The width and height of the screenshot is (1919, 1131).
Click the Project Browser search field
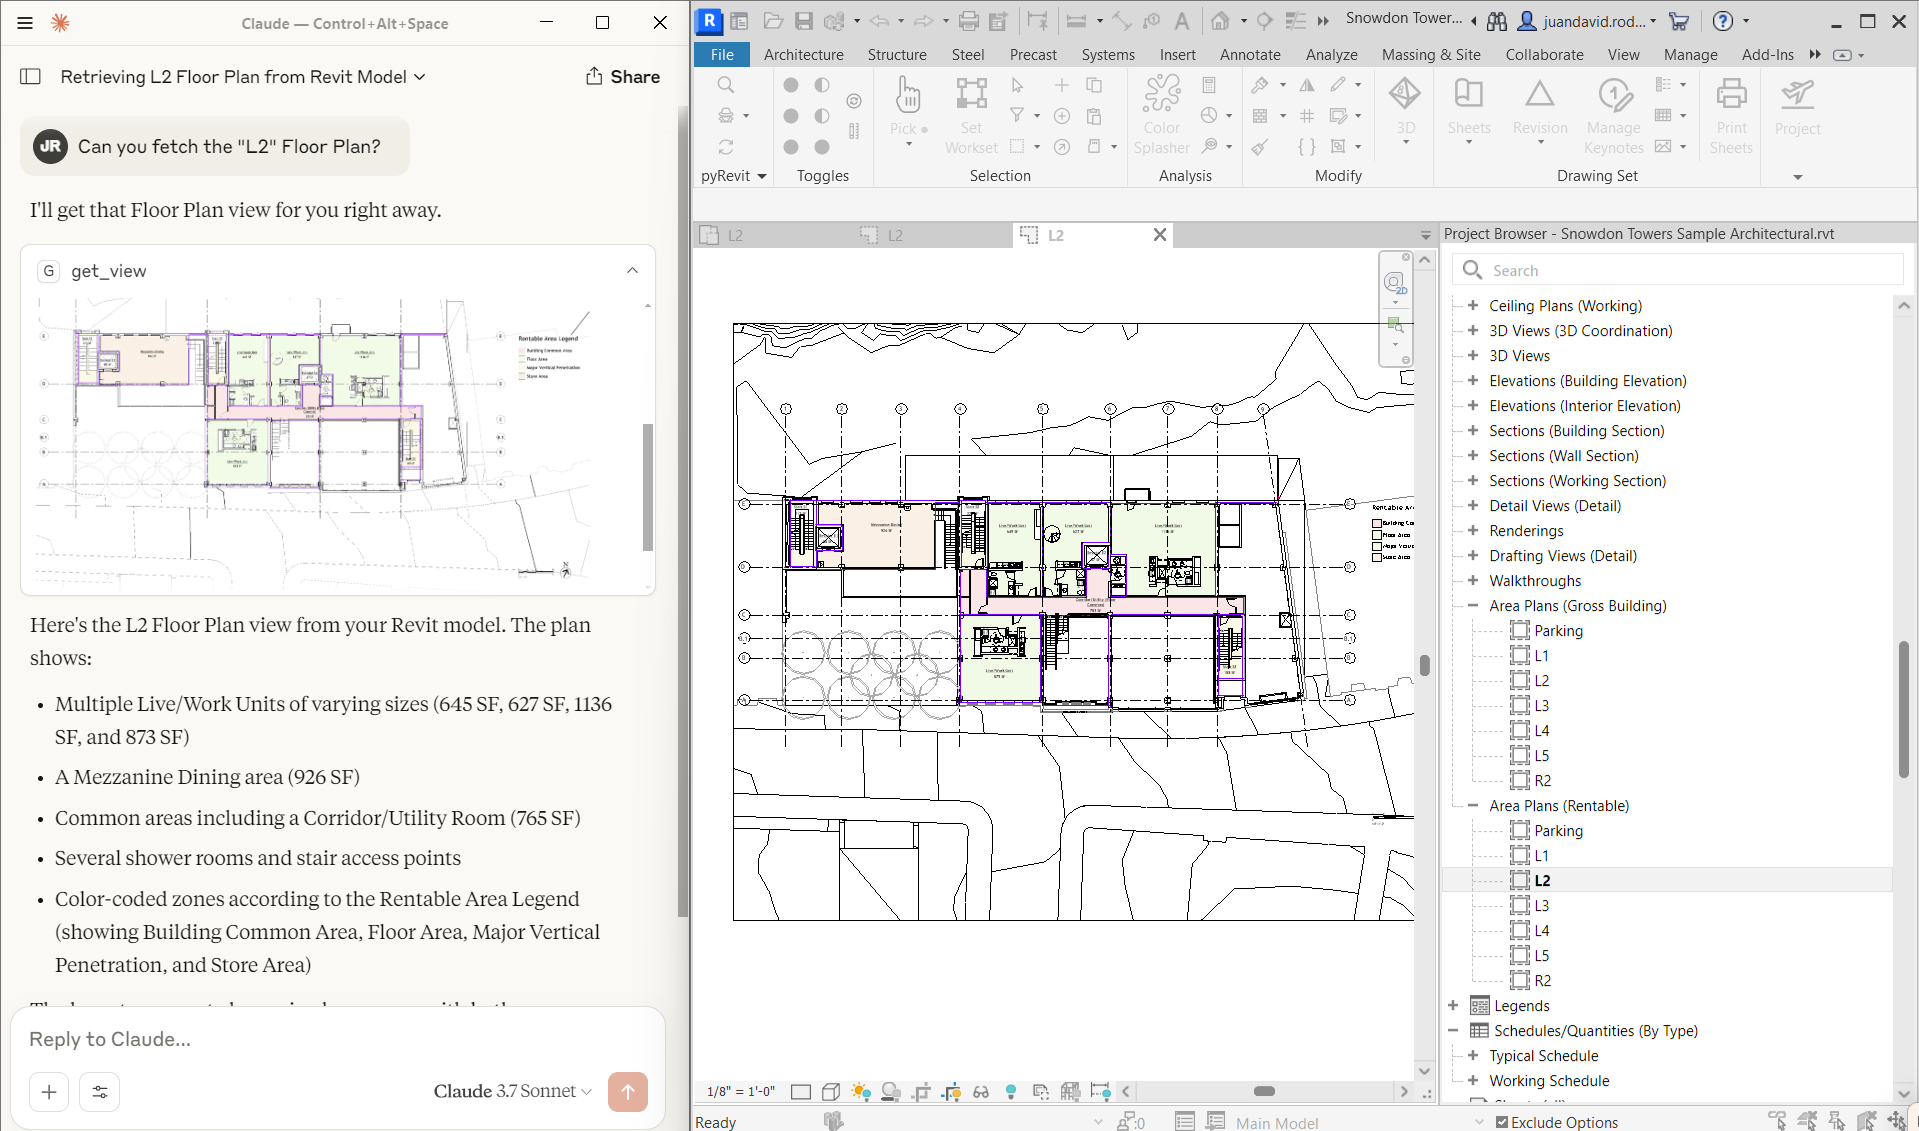pyautogui.click(x=1678, y=270)
